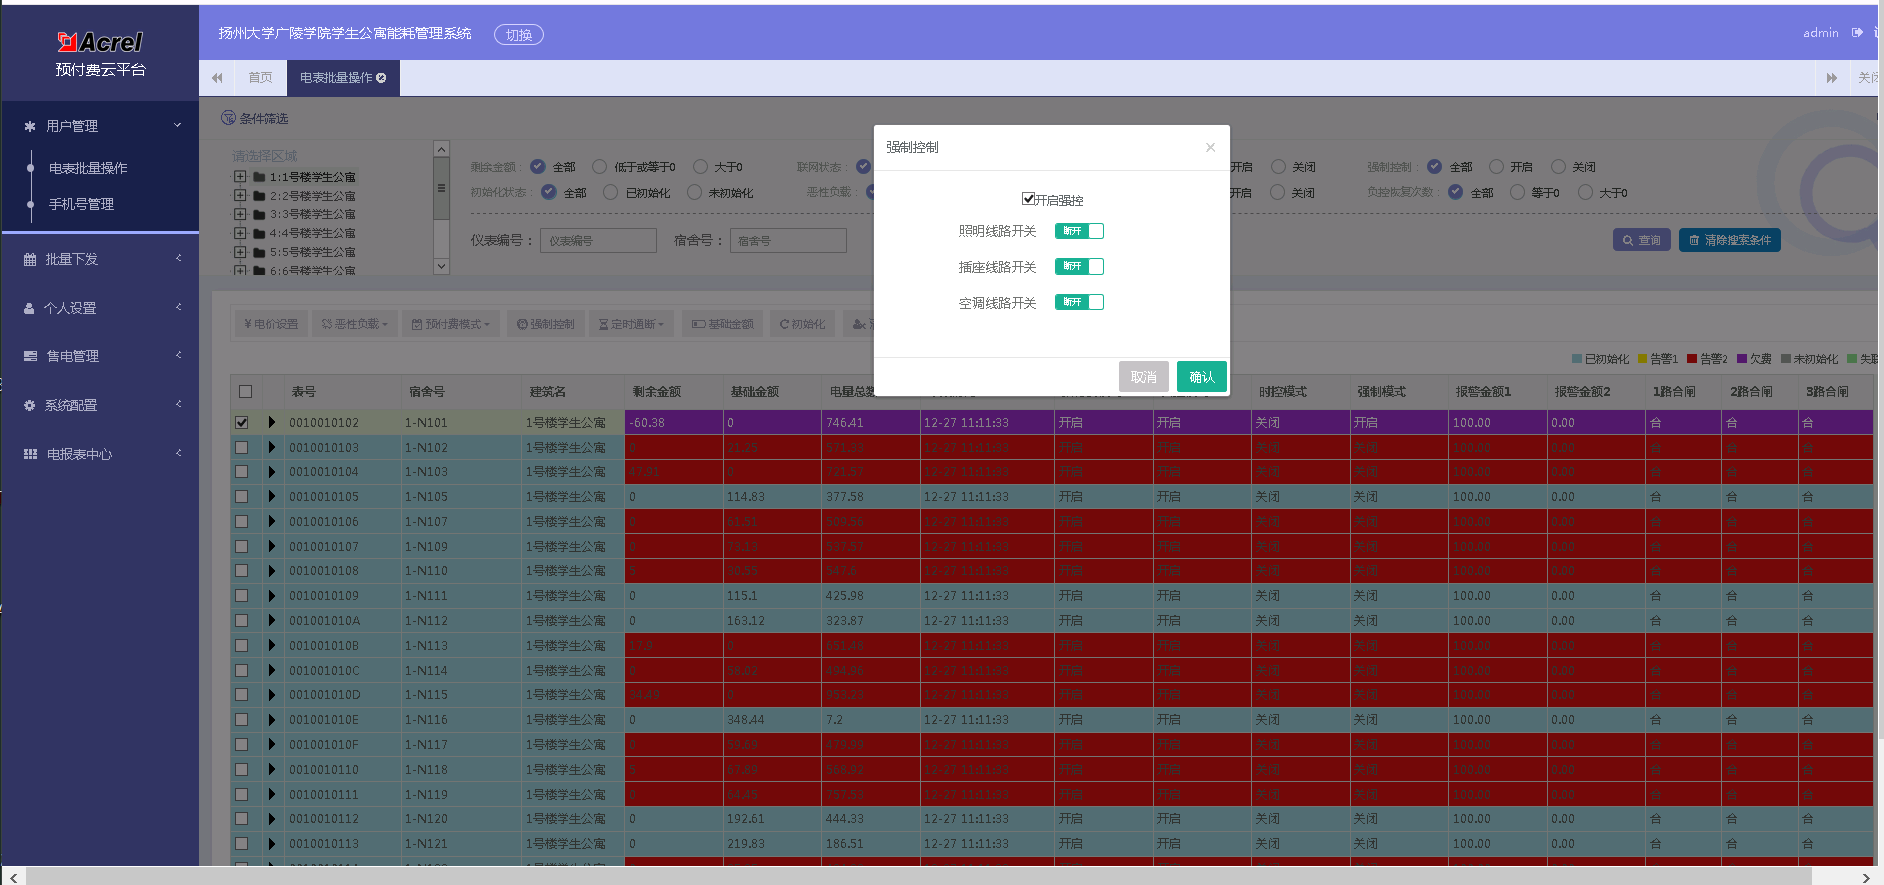The width and height of the screenshot is (1884, 885).
Task: Toggle the 开启强控 checkbox
Action: (x=1028, y=199)
